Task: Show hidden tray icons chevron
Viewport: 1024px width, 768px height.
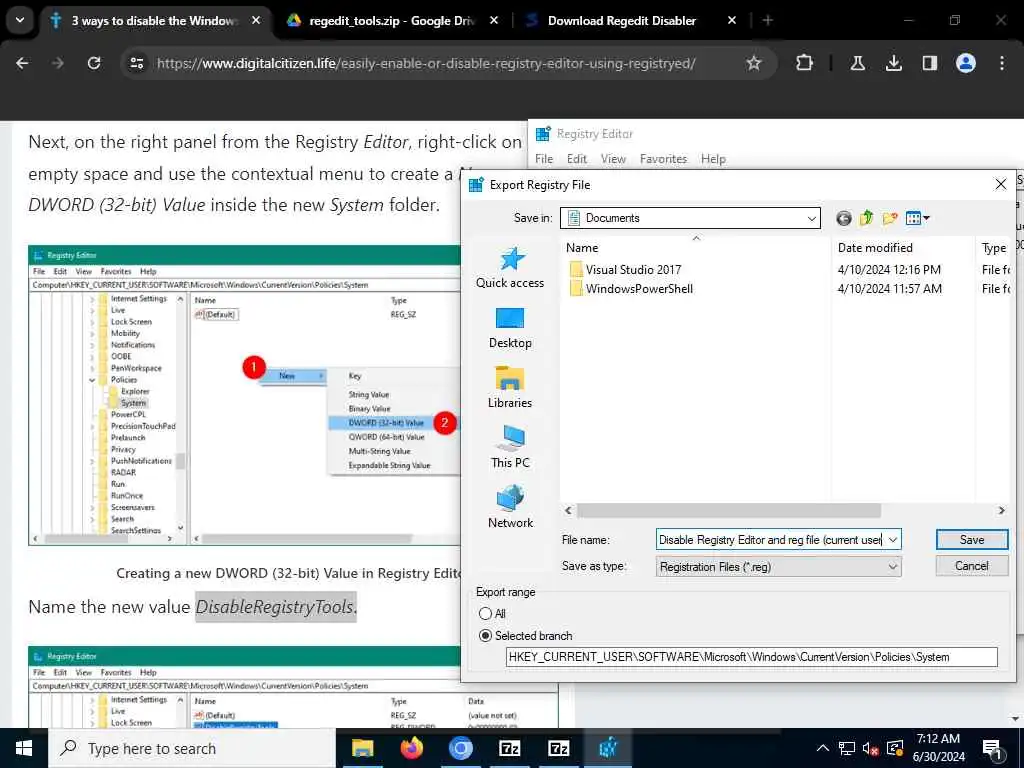Action: click(823, 748)
